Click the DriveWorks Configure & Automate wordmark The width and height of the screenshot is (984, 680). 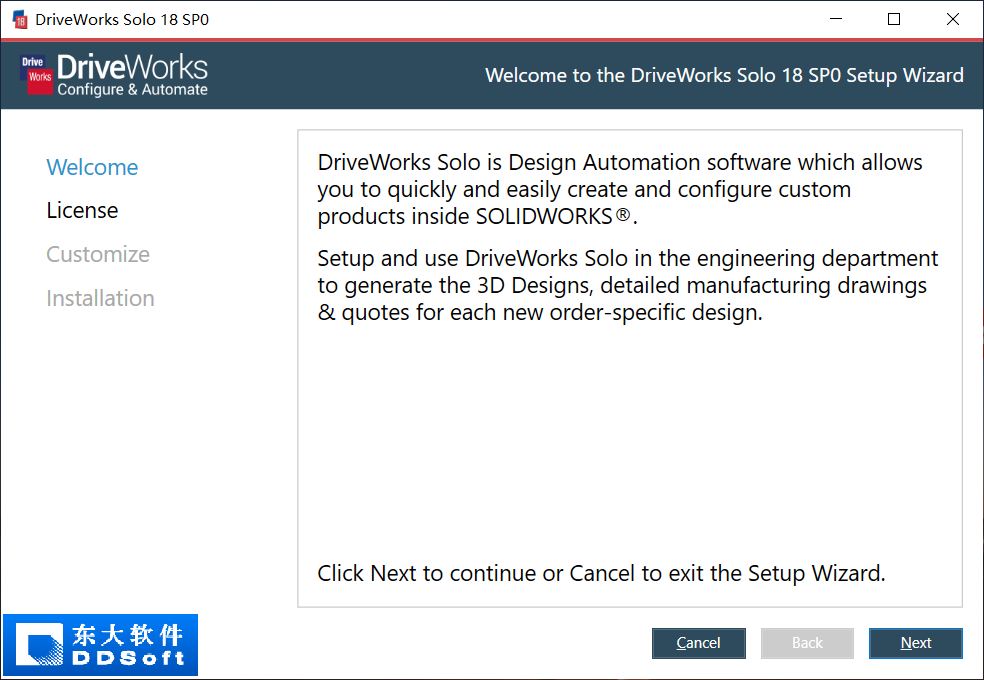[132, 76]
